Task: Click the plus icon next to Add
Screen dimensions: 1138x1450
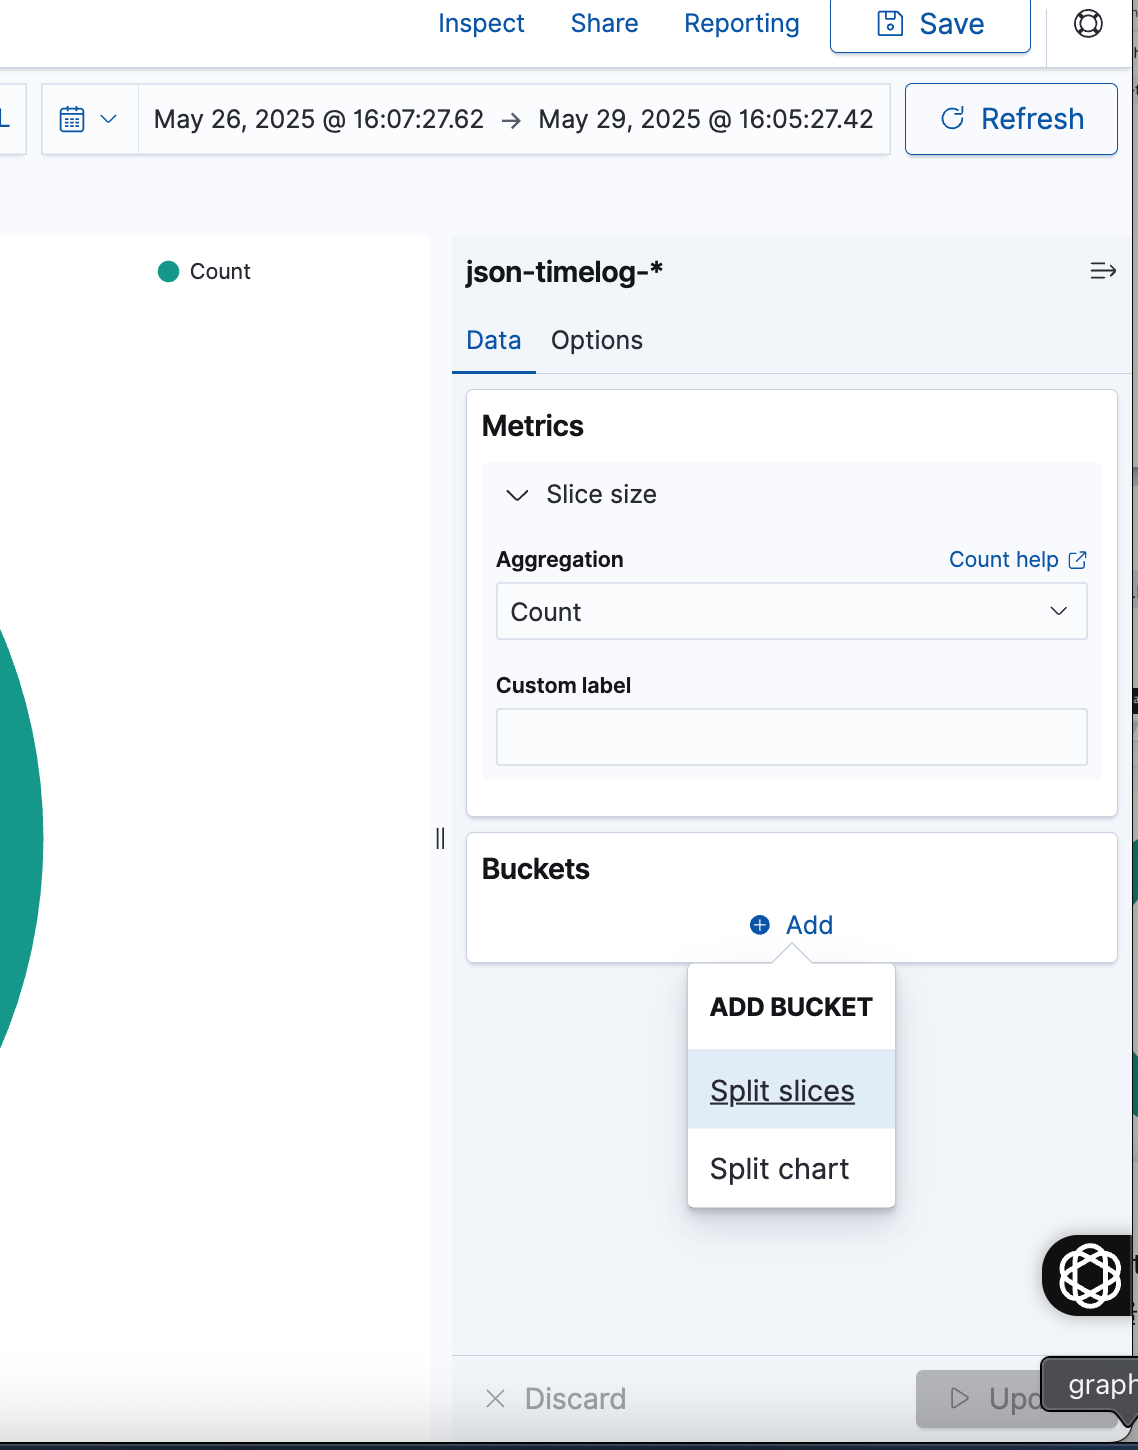Action: (x=760, y=925)
